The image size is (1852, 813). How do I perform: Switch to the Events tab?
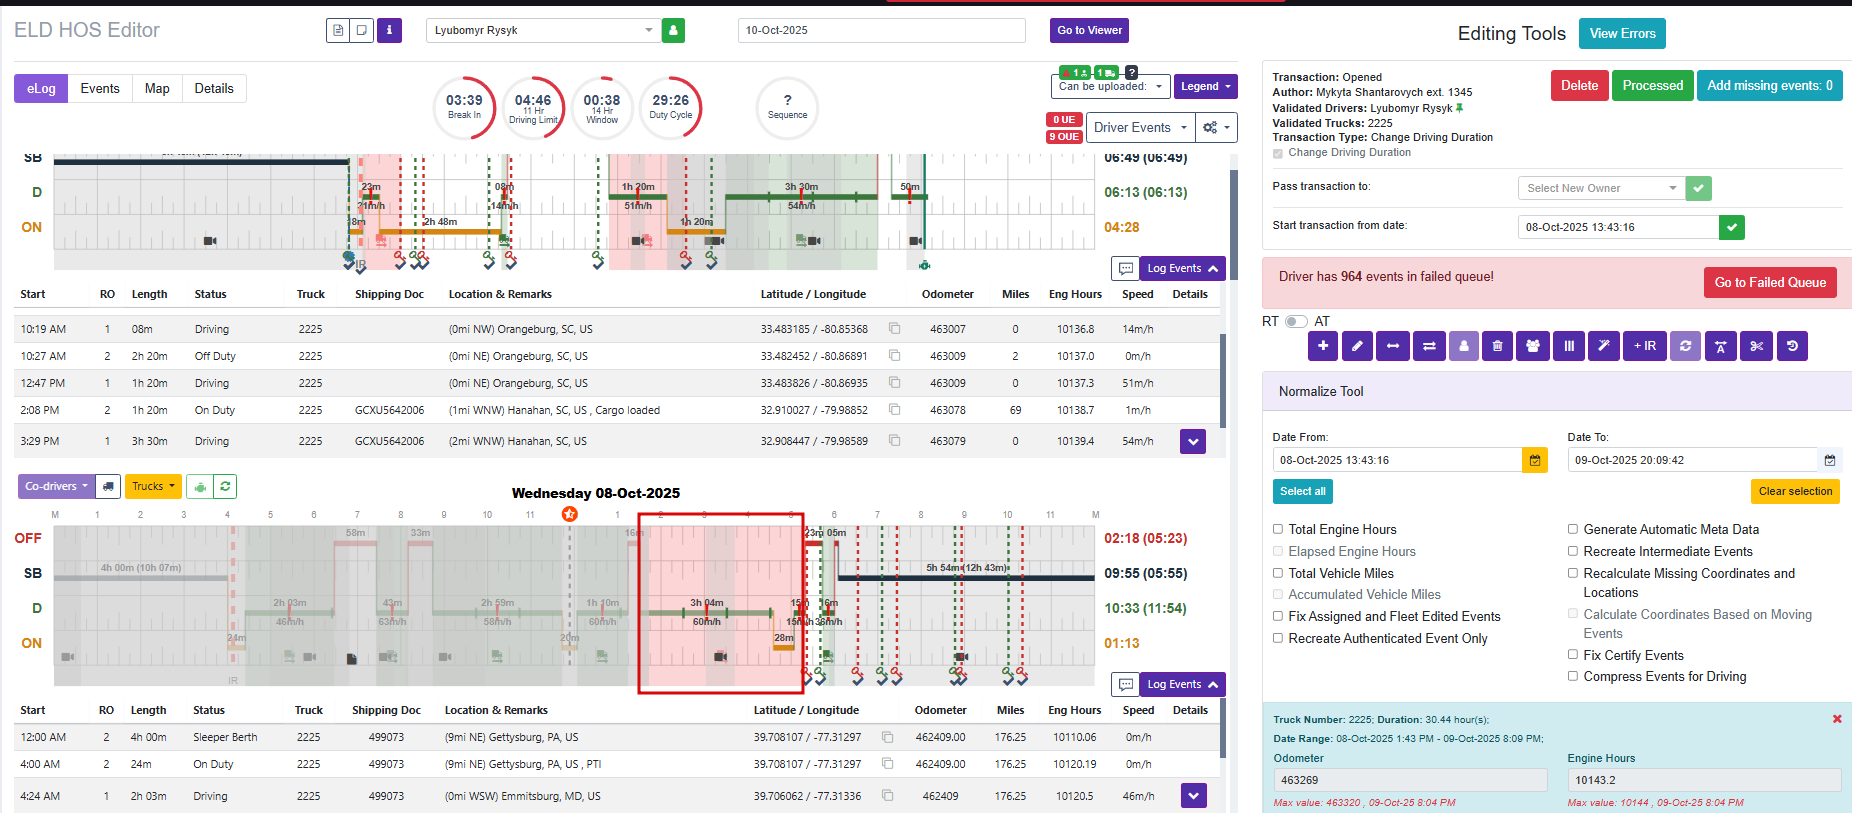pos(100,88)
